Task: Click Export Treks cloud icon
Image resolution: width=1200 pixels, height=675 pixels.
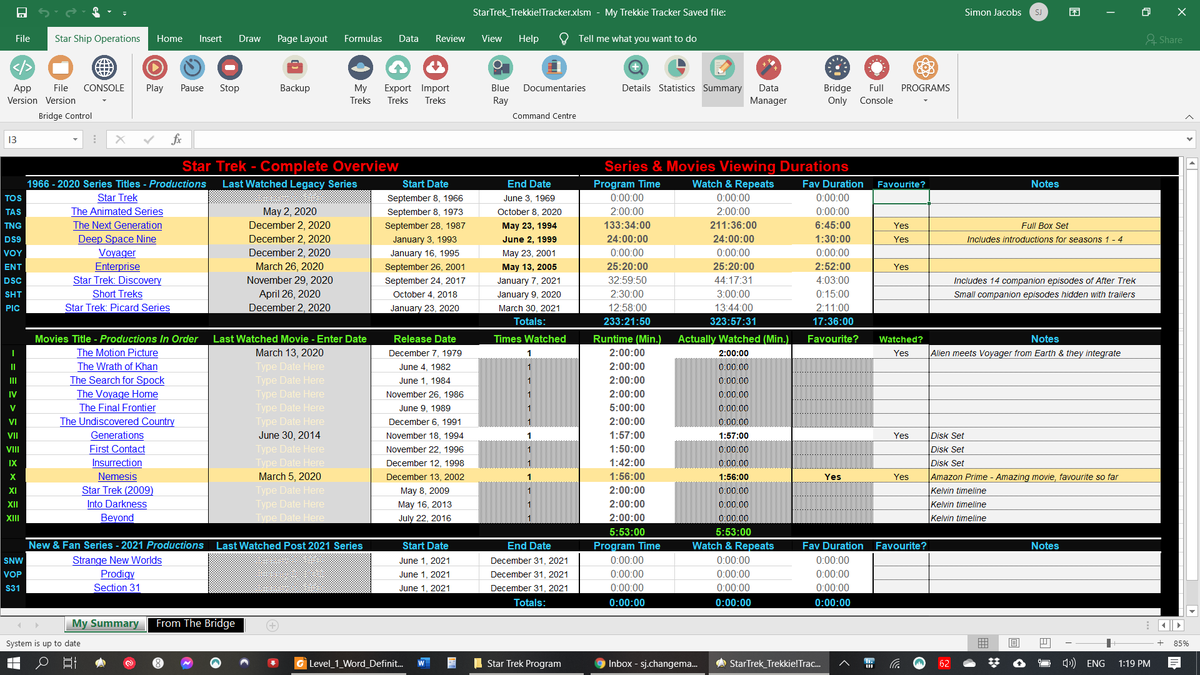Action: click(398, 68)
